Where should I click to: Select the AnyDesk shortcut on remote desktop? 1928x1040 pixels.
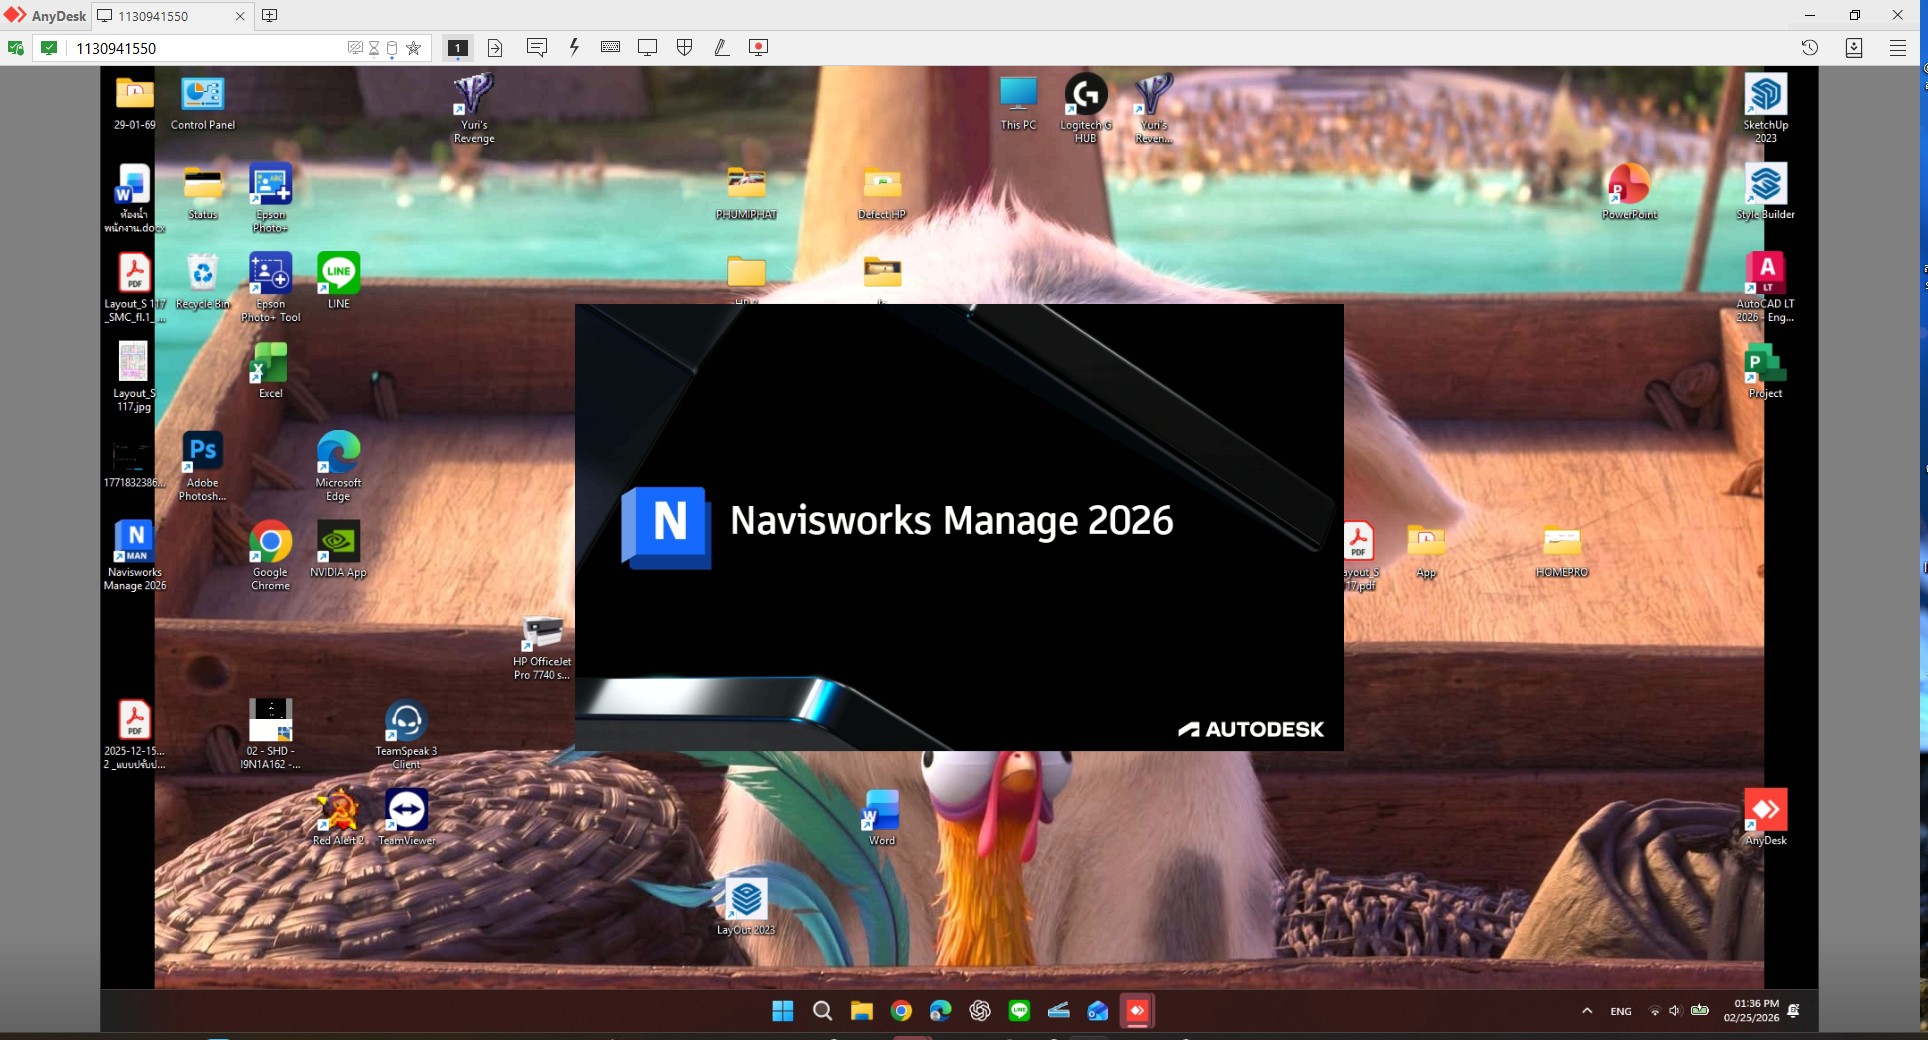pyautogui.click(x=1766, y=817)
